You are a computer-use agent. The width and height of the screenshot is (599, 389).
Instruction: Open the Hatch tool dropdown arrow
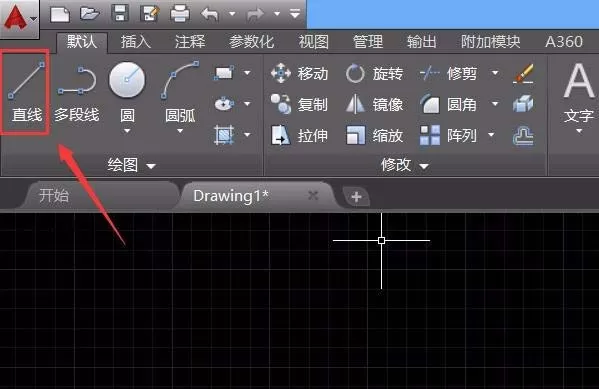247,135
